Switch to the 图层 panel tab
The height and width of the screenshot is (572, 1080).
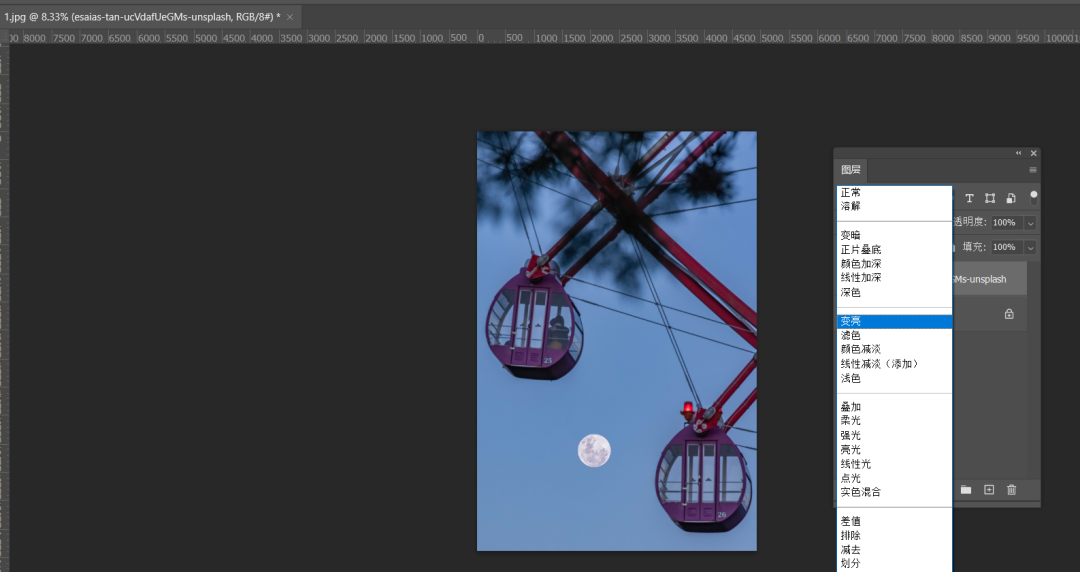851,170
